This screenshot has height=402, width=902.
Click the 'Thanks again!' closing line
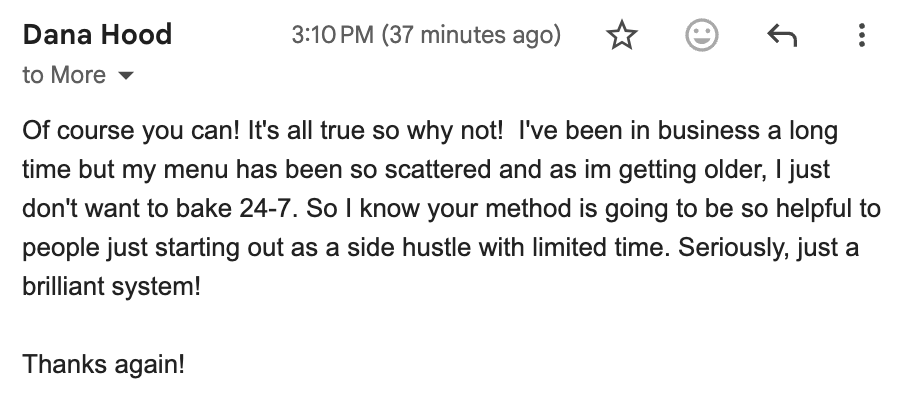click(104, 364)
